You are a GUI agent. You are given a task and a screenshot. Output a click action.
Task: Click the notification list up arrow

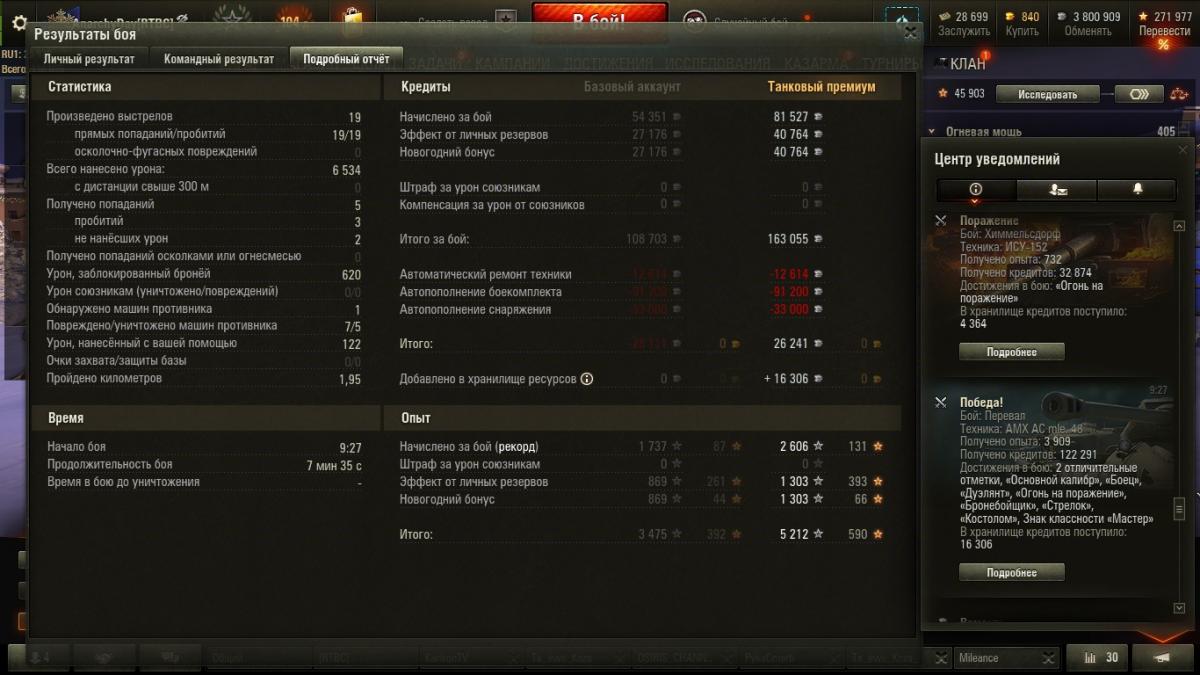[1179, 226]
